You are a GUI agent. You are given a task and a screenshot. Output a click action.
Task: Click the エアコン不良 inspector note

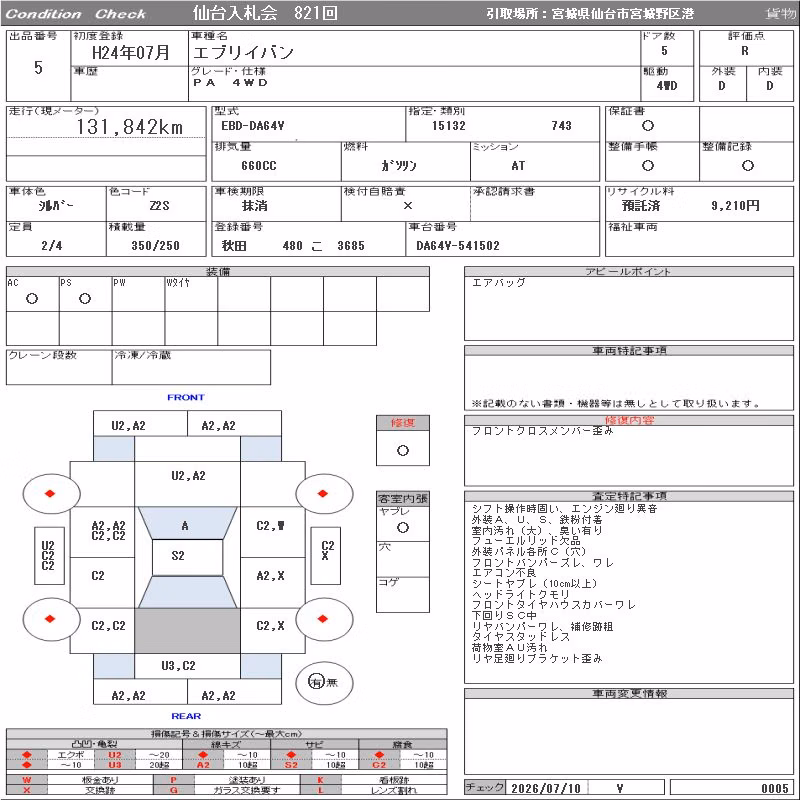pos(504,572)
